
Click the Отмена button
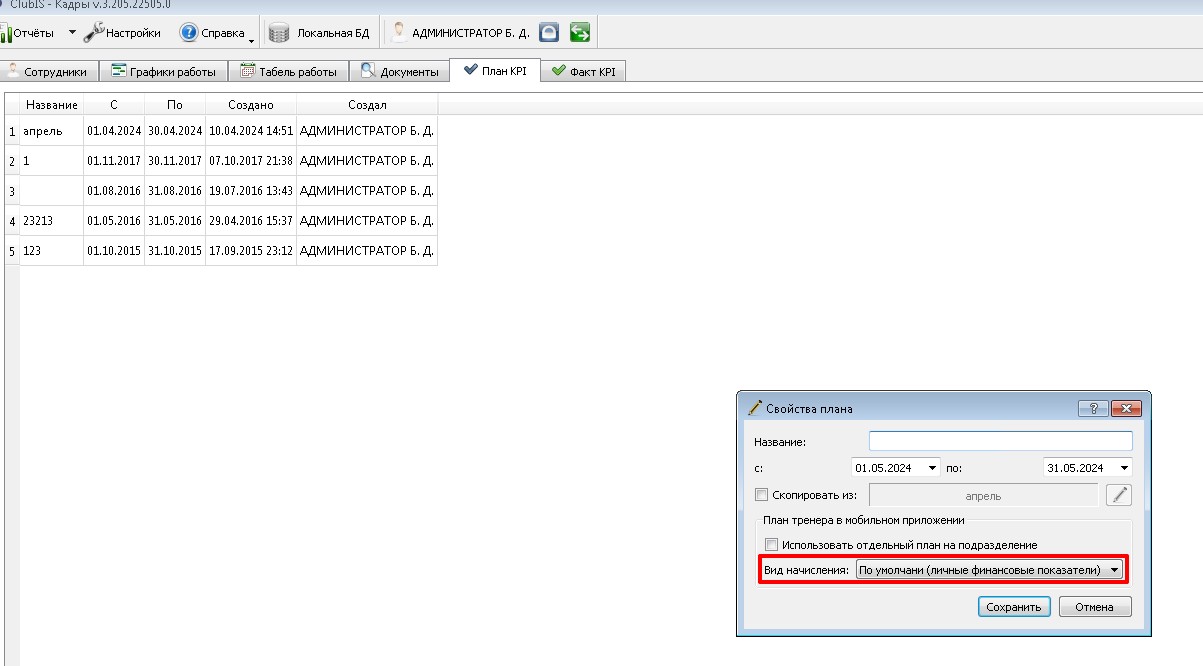point(1095,607)
